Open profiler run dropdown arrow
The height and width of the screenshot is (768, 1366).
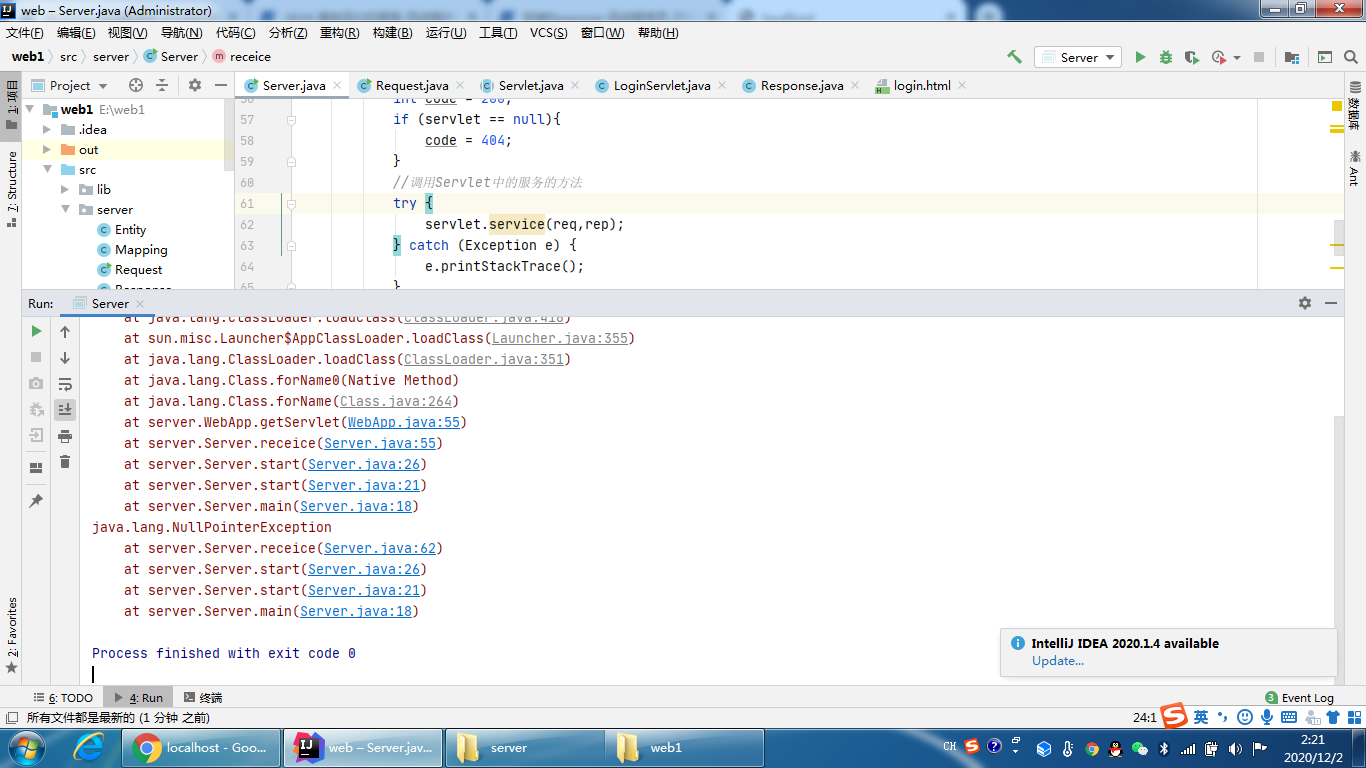[x=1237, y=58]
